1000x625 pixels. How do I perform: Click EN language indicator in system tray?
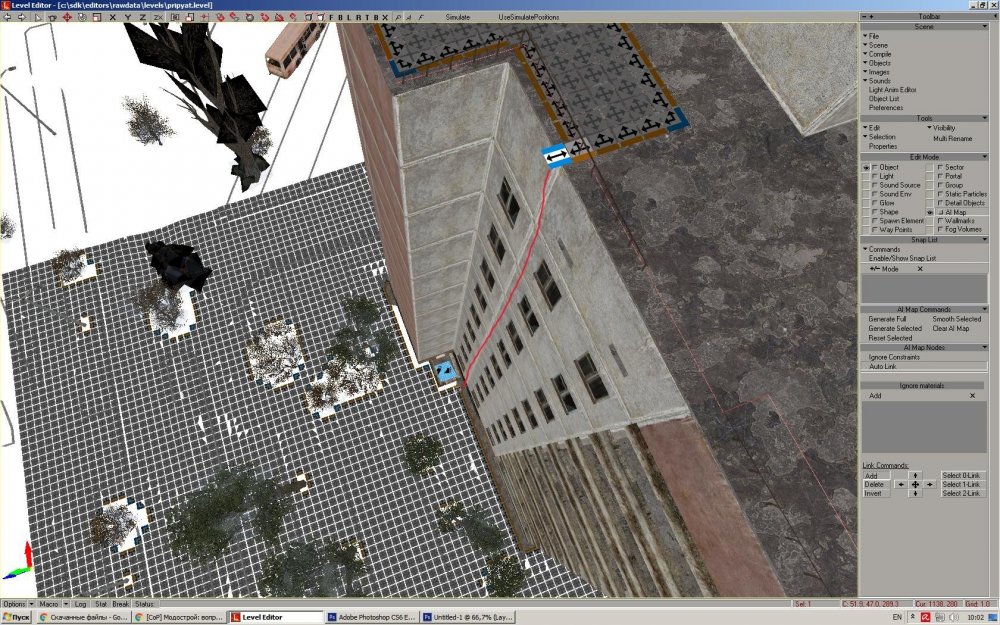(x=897, y=617)
